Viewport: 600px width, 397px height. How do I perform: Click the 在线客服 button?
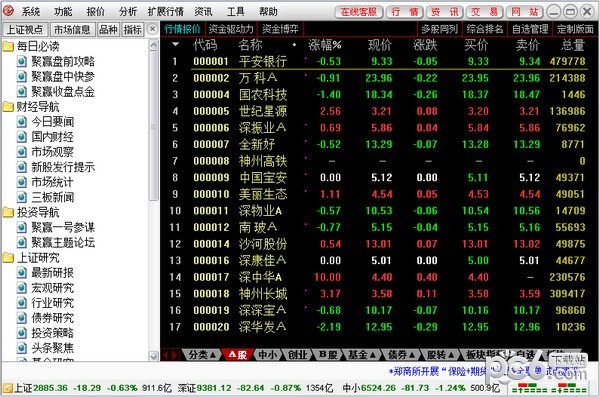tap(359, 12)
